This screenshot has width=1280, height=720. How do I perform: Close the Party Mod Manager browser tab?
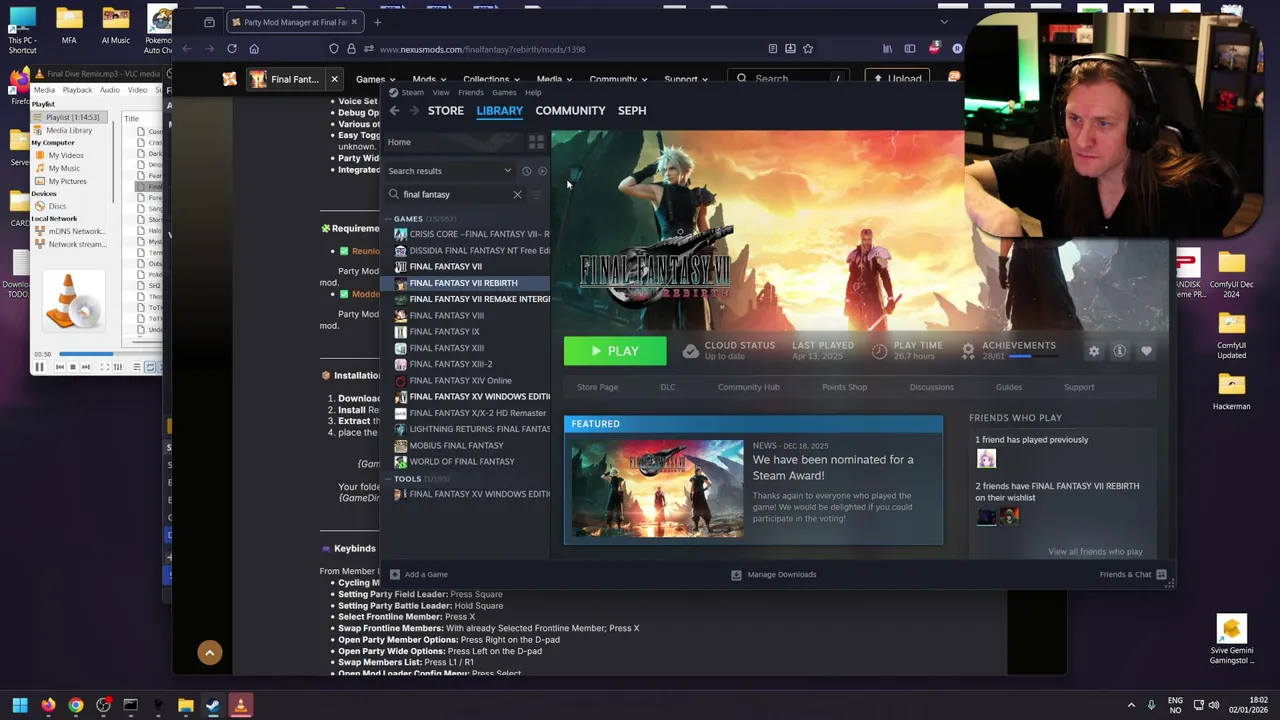point(354,22)
